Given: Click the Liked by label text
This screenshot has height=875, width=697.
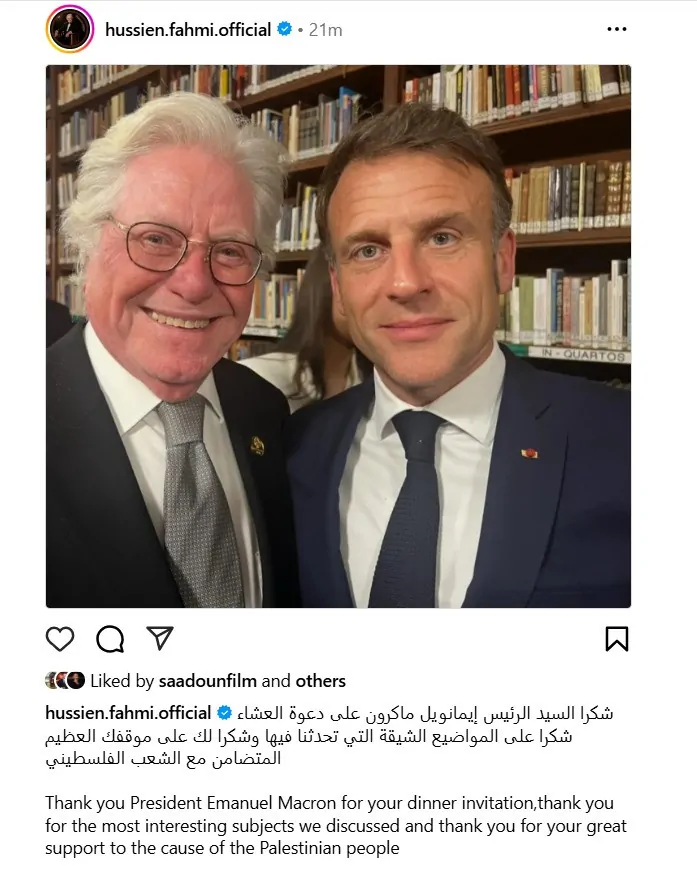Looking at the screenshot, I should point(122,681).
